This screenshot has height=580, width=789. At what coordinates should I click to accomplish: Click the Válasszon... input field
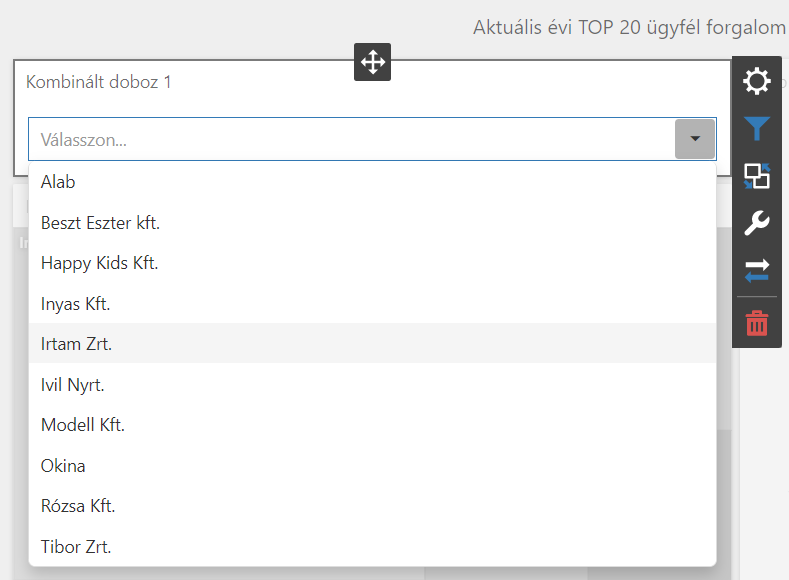(x=350, y=140)
